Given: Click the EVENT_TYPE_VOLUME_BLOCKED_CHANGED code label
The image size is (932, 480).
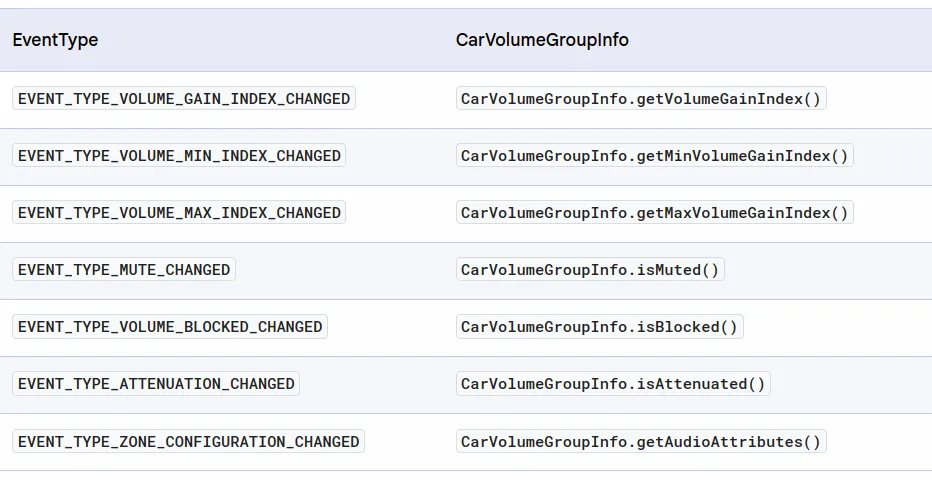Looking at the screenshot, I should click(x=170, y=327).
